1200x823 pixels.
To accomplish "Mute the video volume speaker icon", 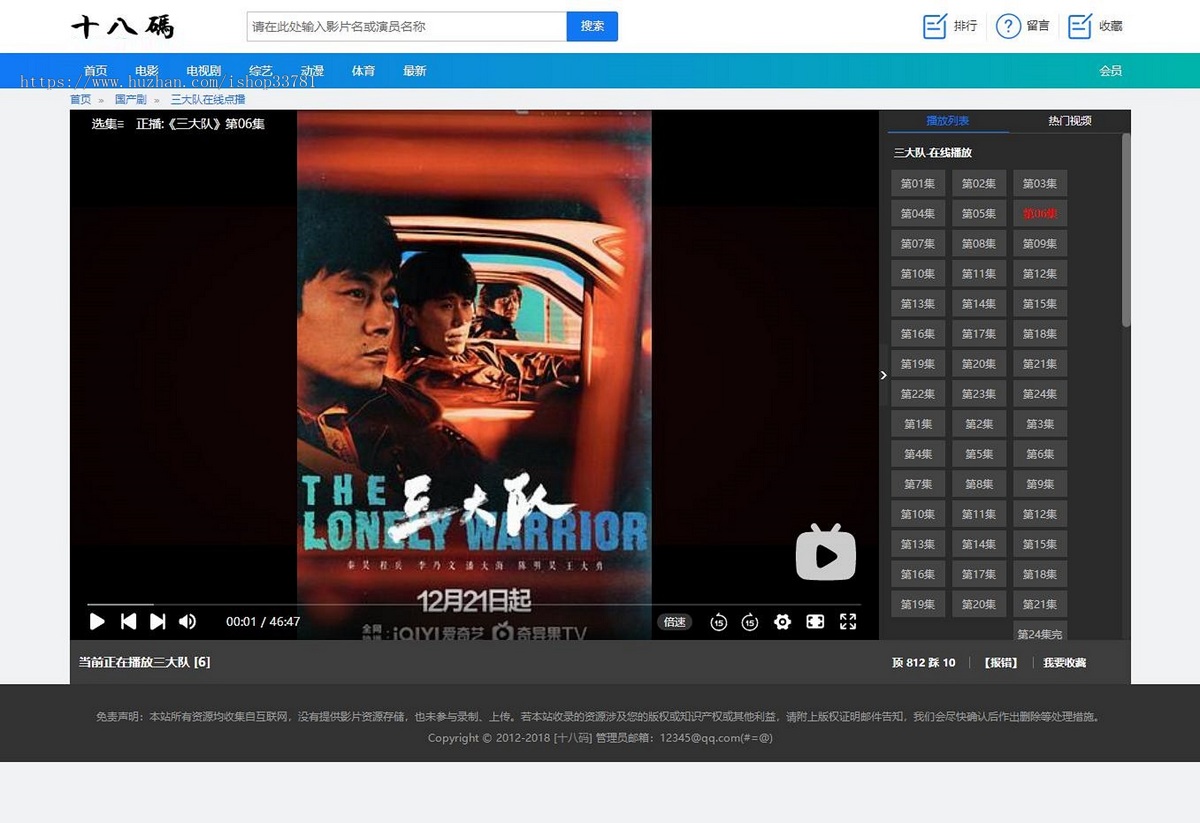I will point(187,621).
